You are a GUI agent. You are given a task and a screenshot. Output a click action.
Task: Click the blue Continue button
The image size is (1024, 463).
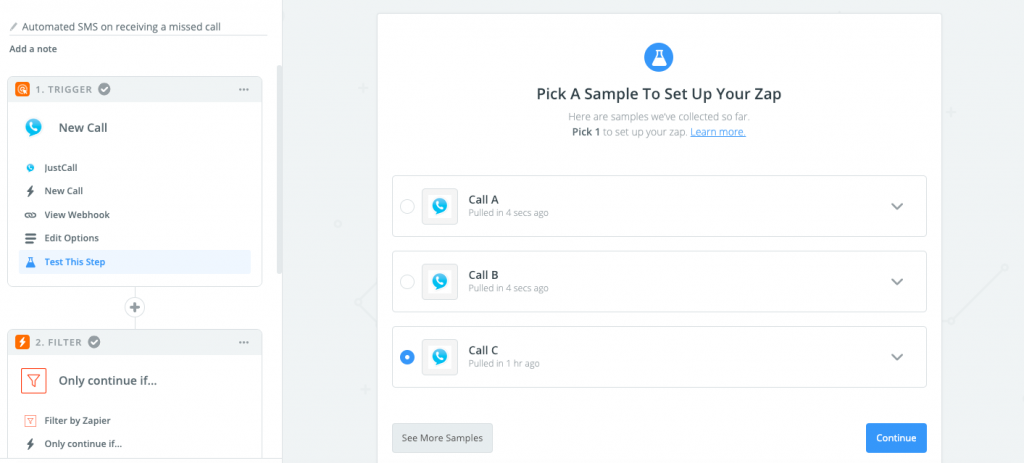[896, 438]
